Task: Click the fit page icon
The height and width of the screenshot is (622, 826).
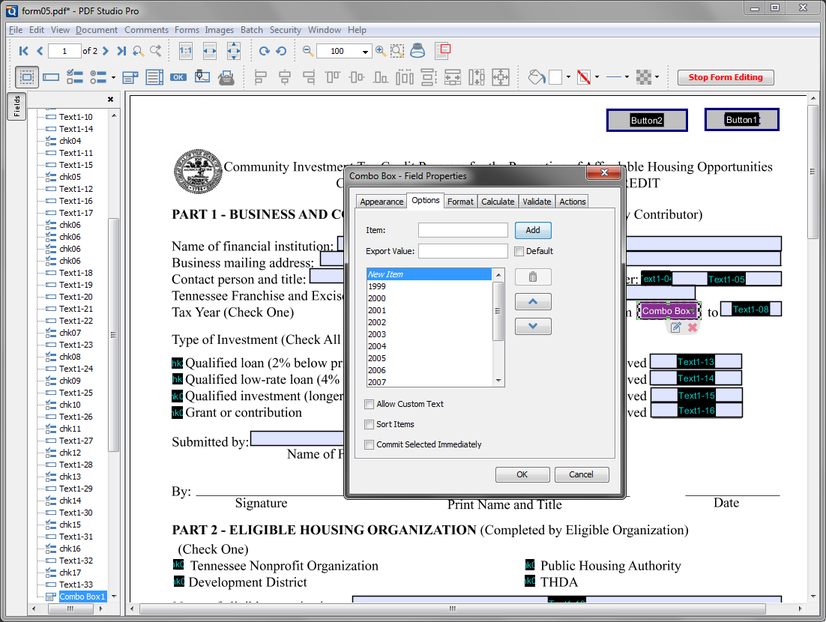Action: point(233,51)
